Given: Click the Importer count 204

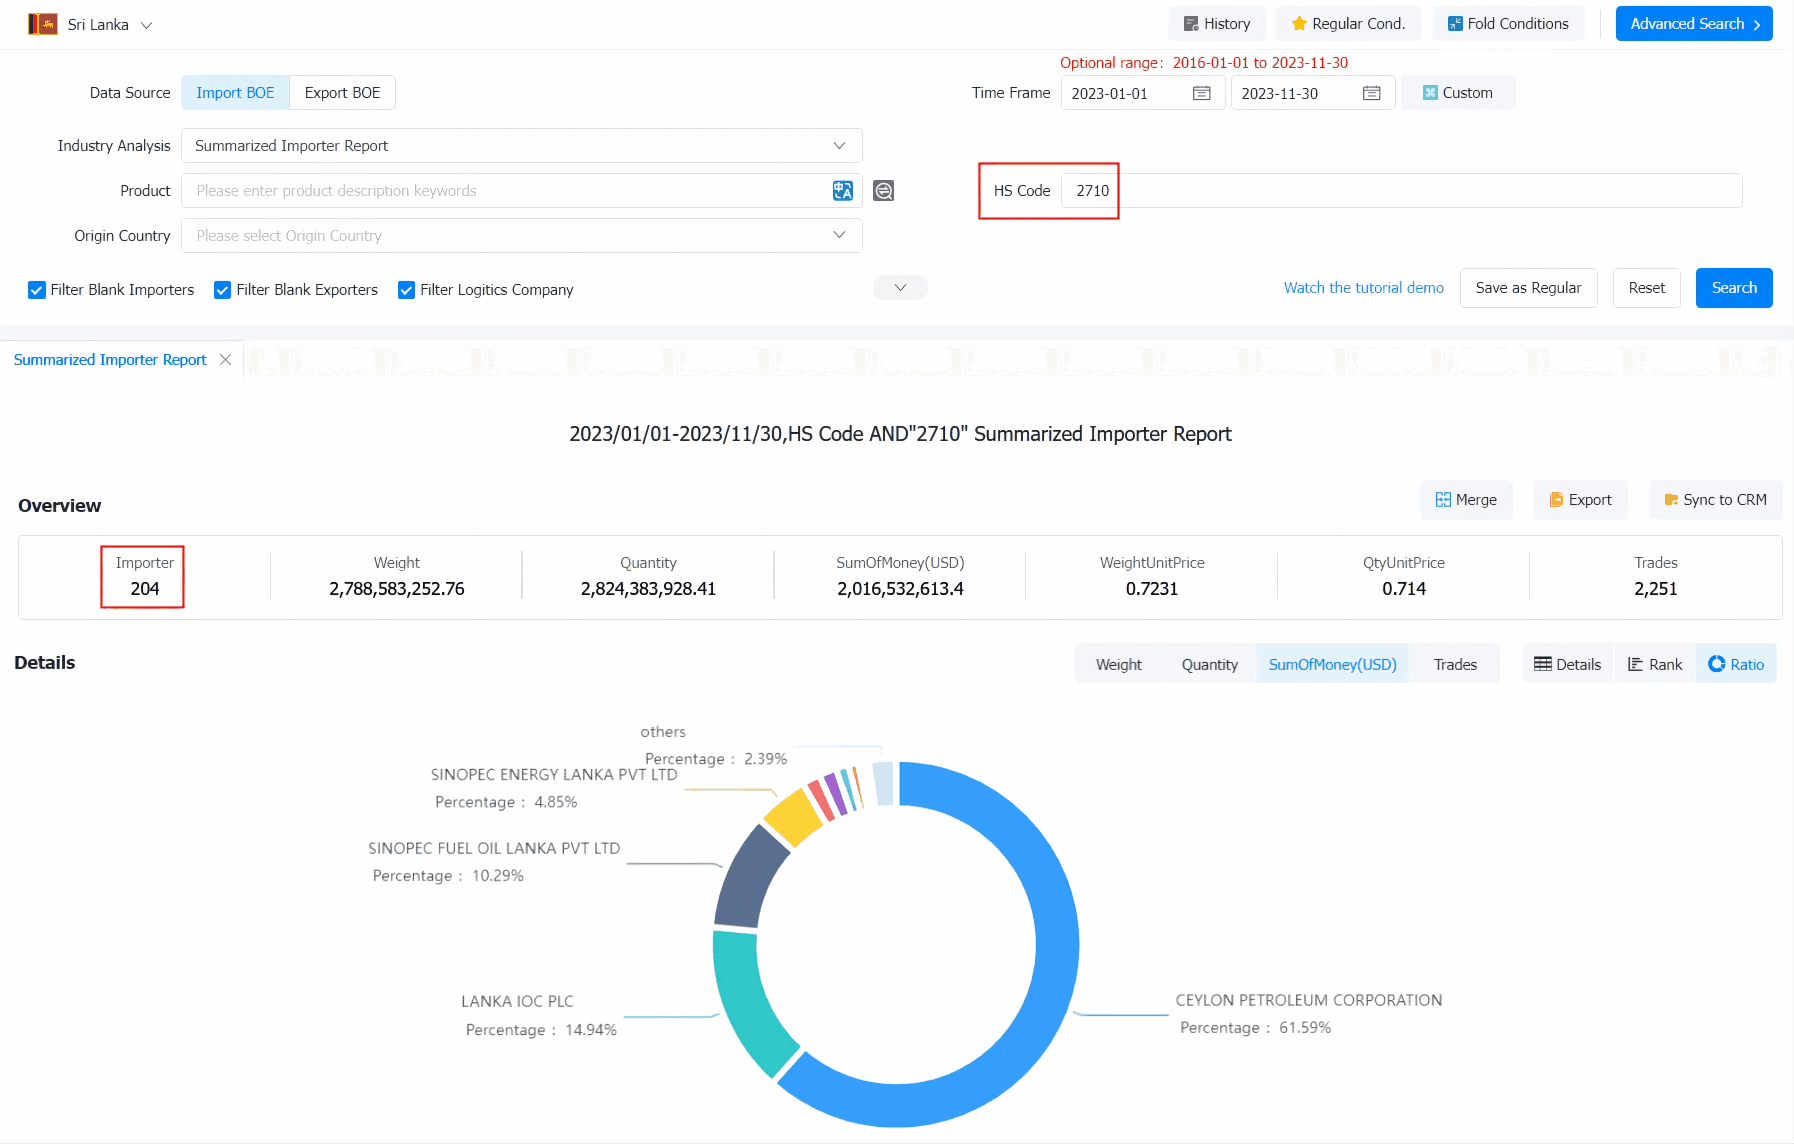Looking at the screenshot, I should pyautogui.click(x=145, y=589).
